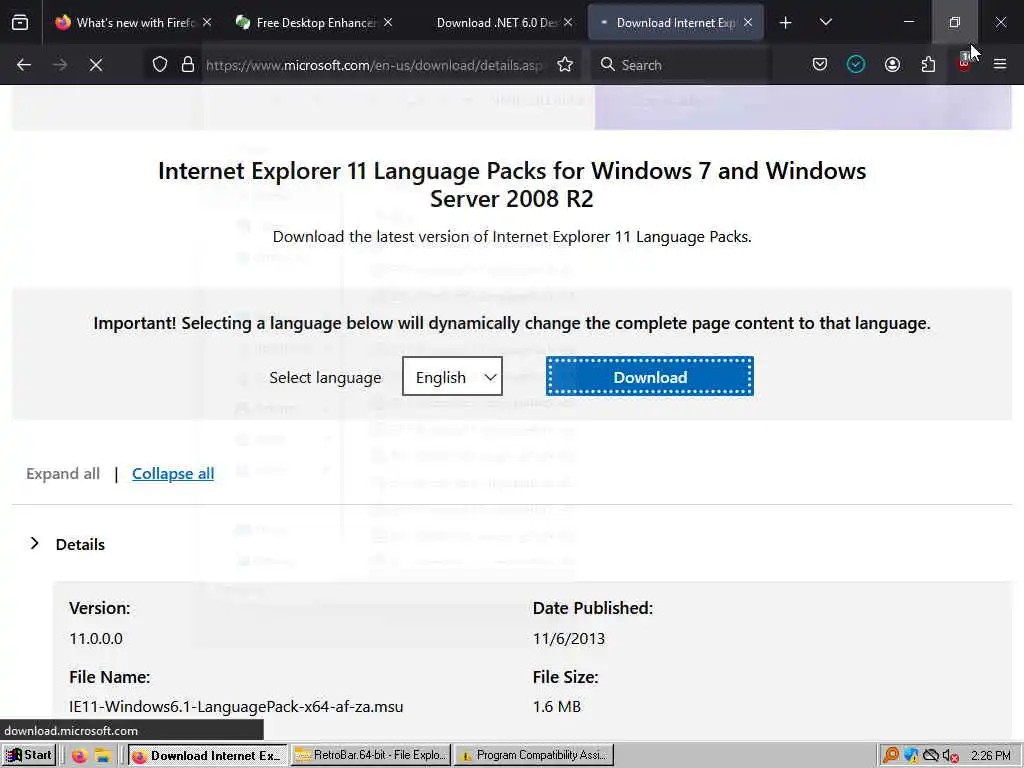Go forward with the arrow button
The width and height of the screenshot is (1024, 768).
(60, 65)
